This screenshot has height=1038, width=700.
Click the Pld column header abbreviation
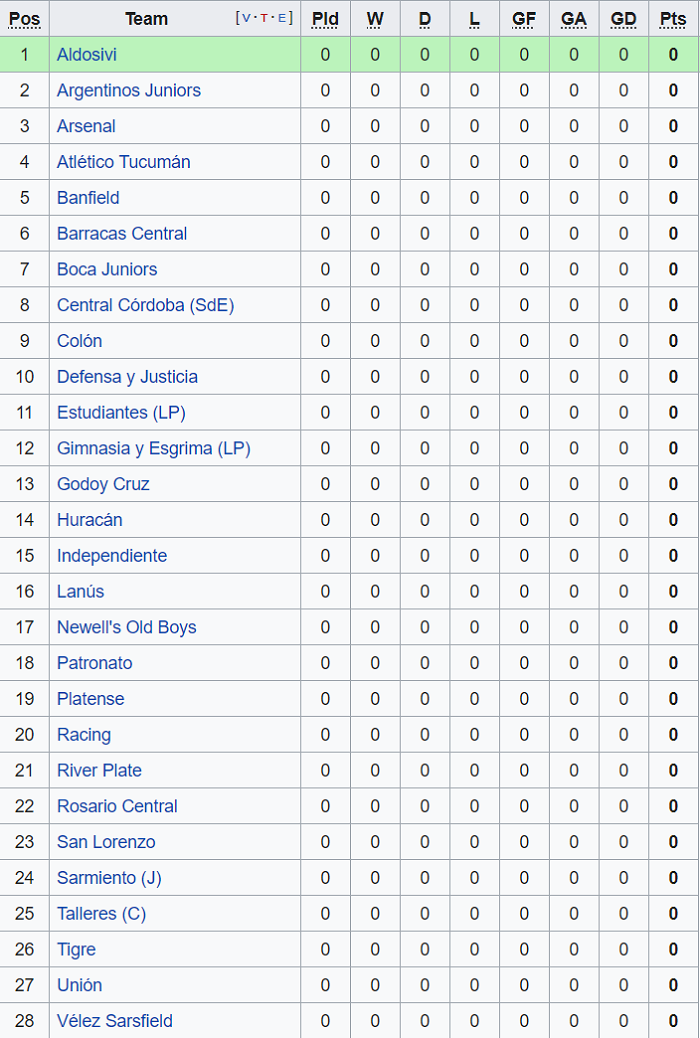[x=325, y=19]
